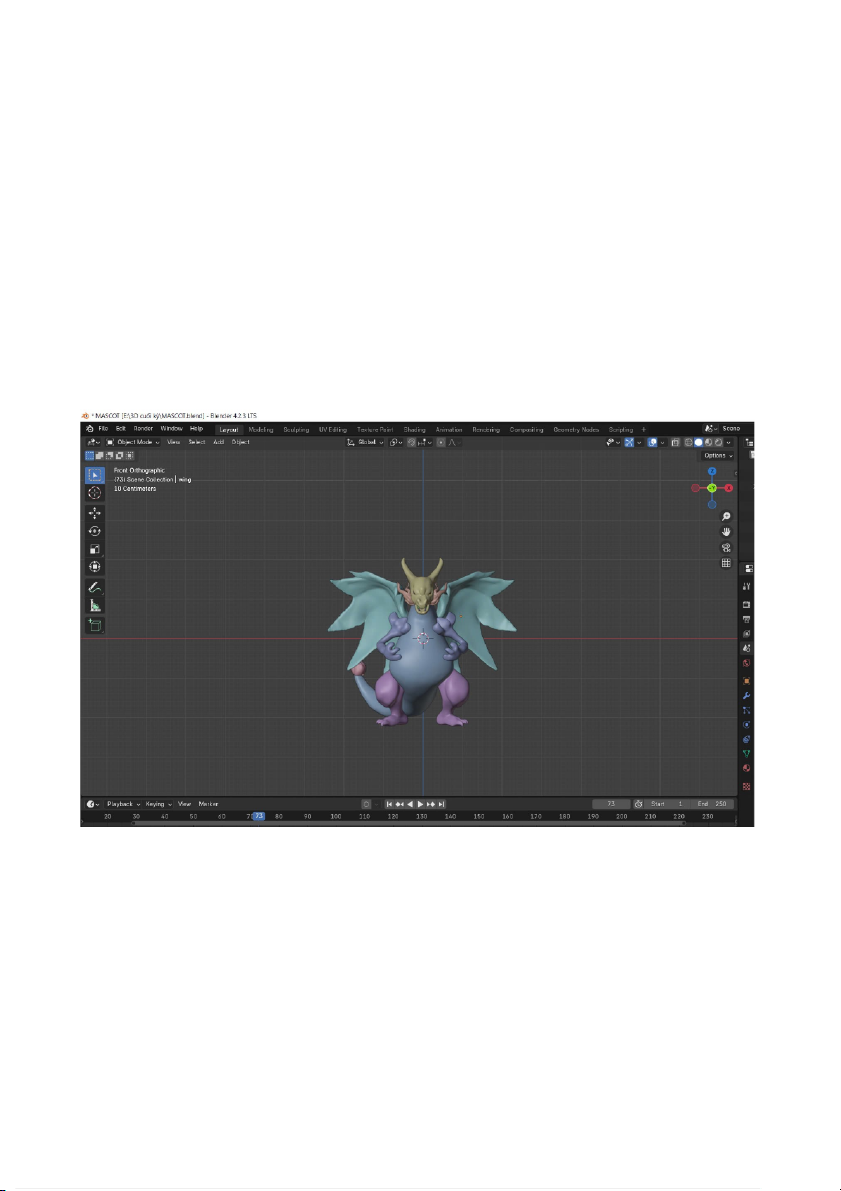Open the Render menu
The image size is (841, 1191).
[143, 429]
